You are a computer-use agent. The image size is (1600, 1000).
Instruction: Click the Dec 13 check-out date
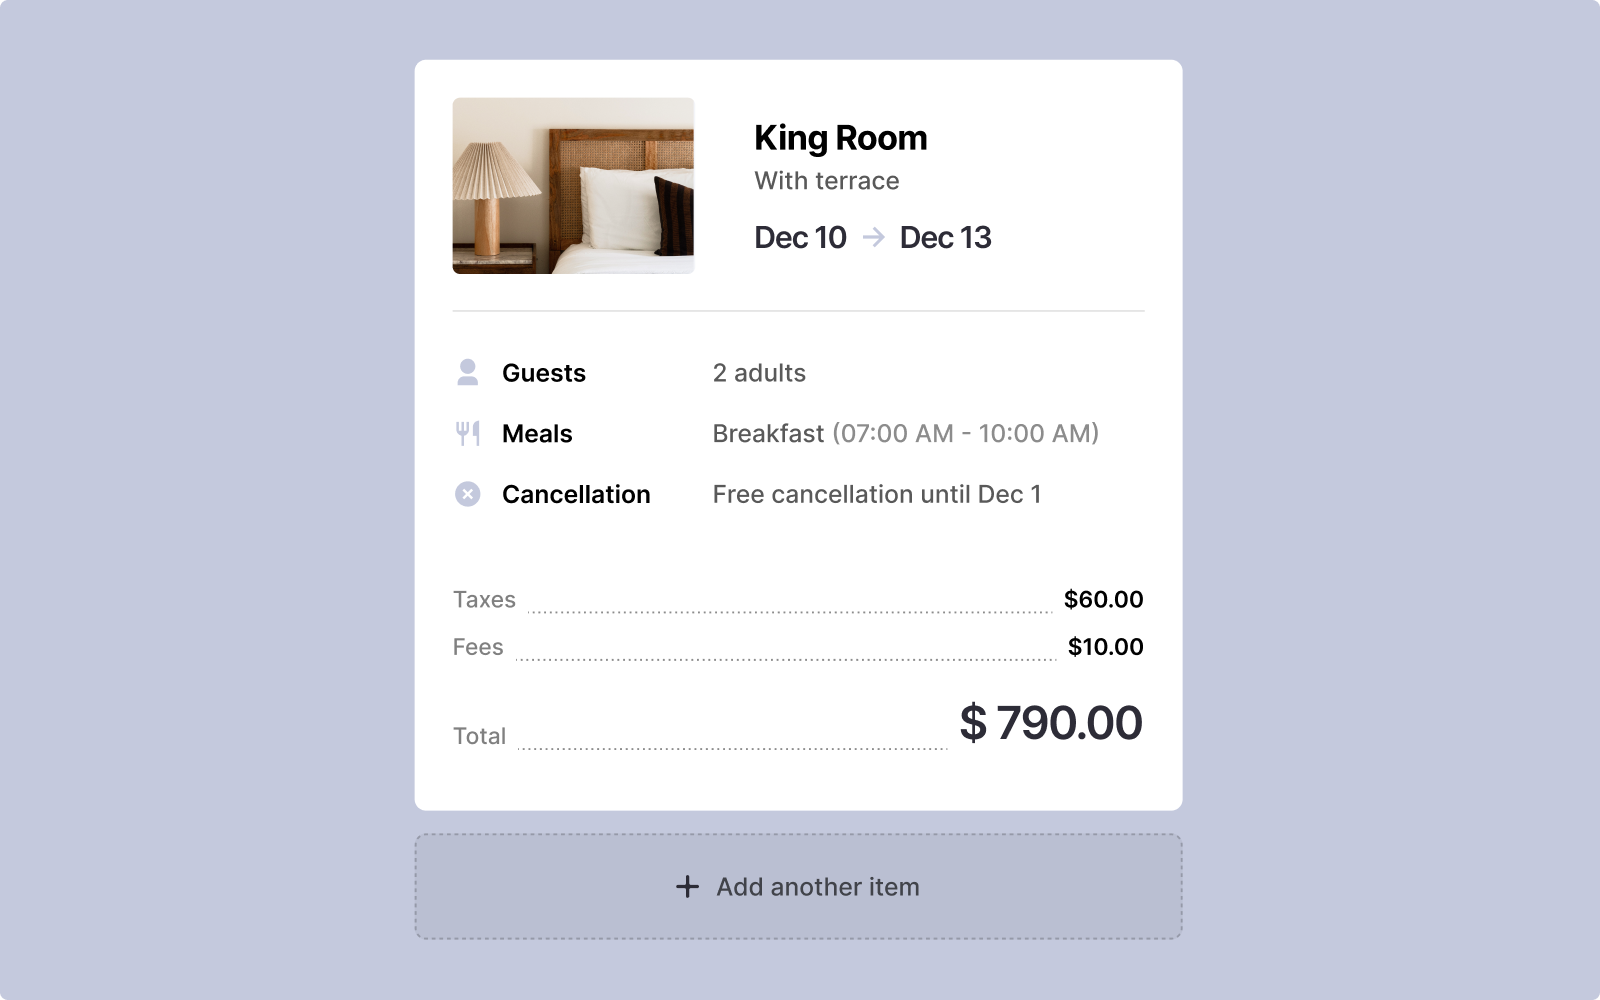945,237
